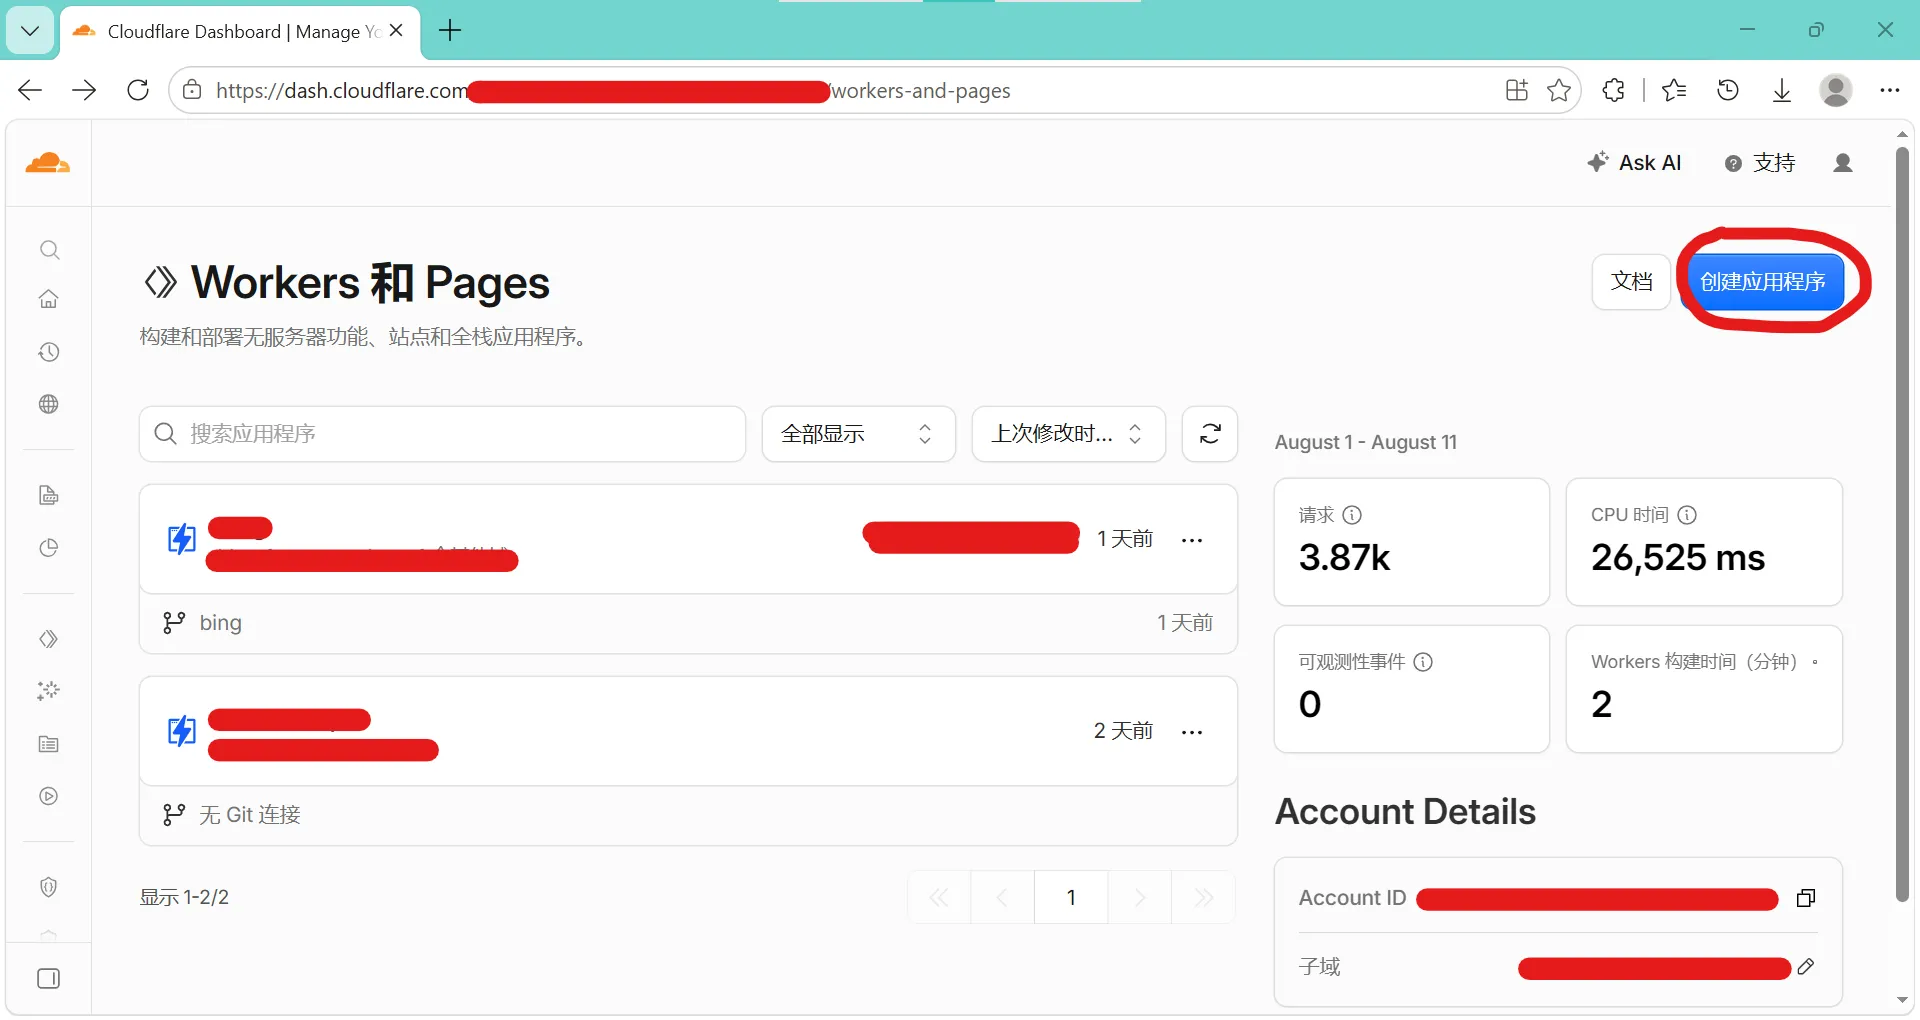Expand the 全部显示 filter dropdown
Viewport: 1920px width, 1020px height.
coord(859,434)
